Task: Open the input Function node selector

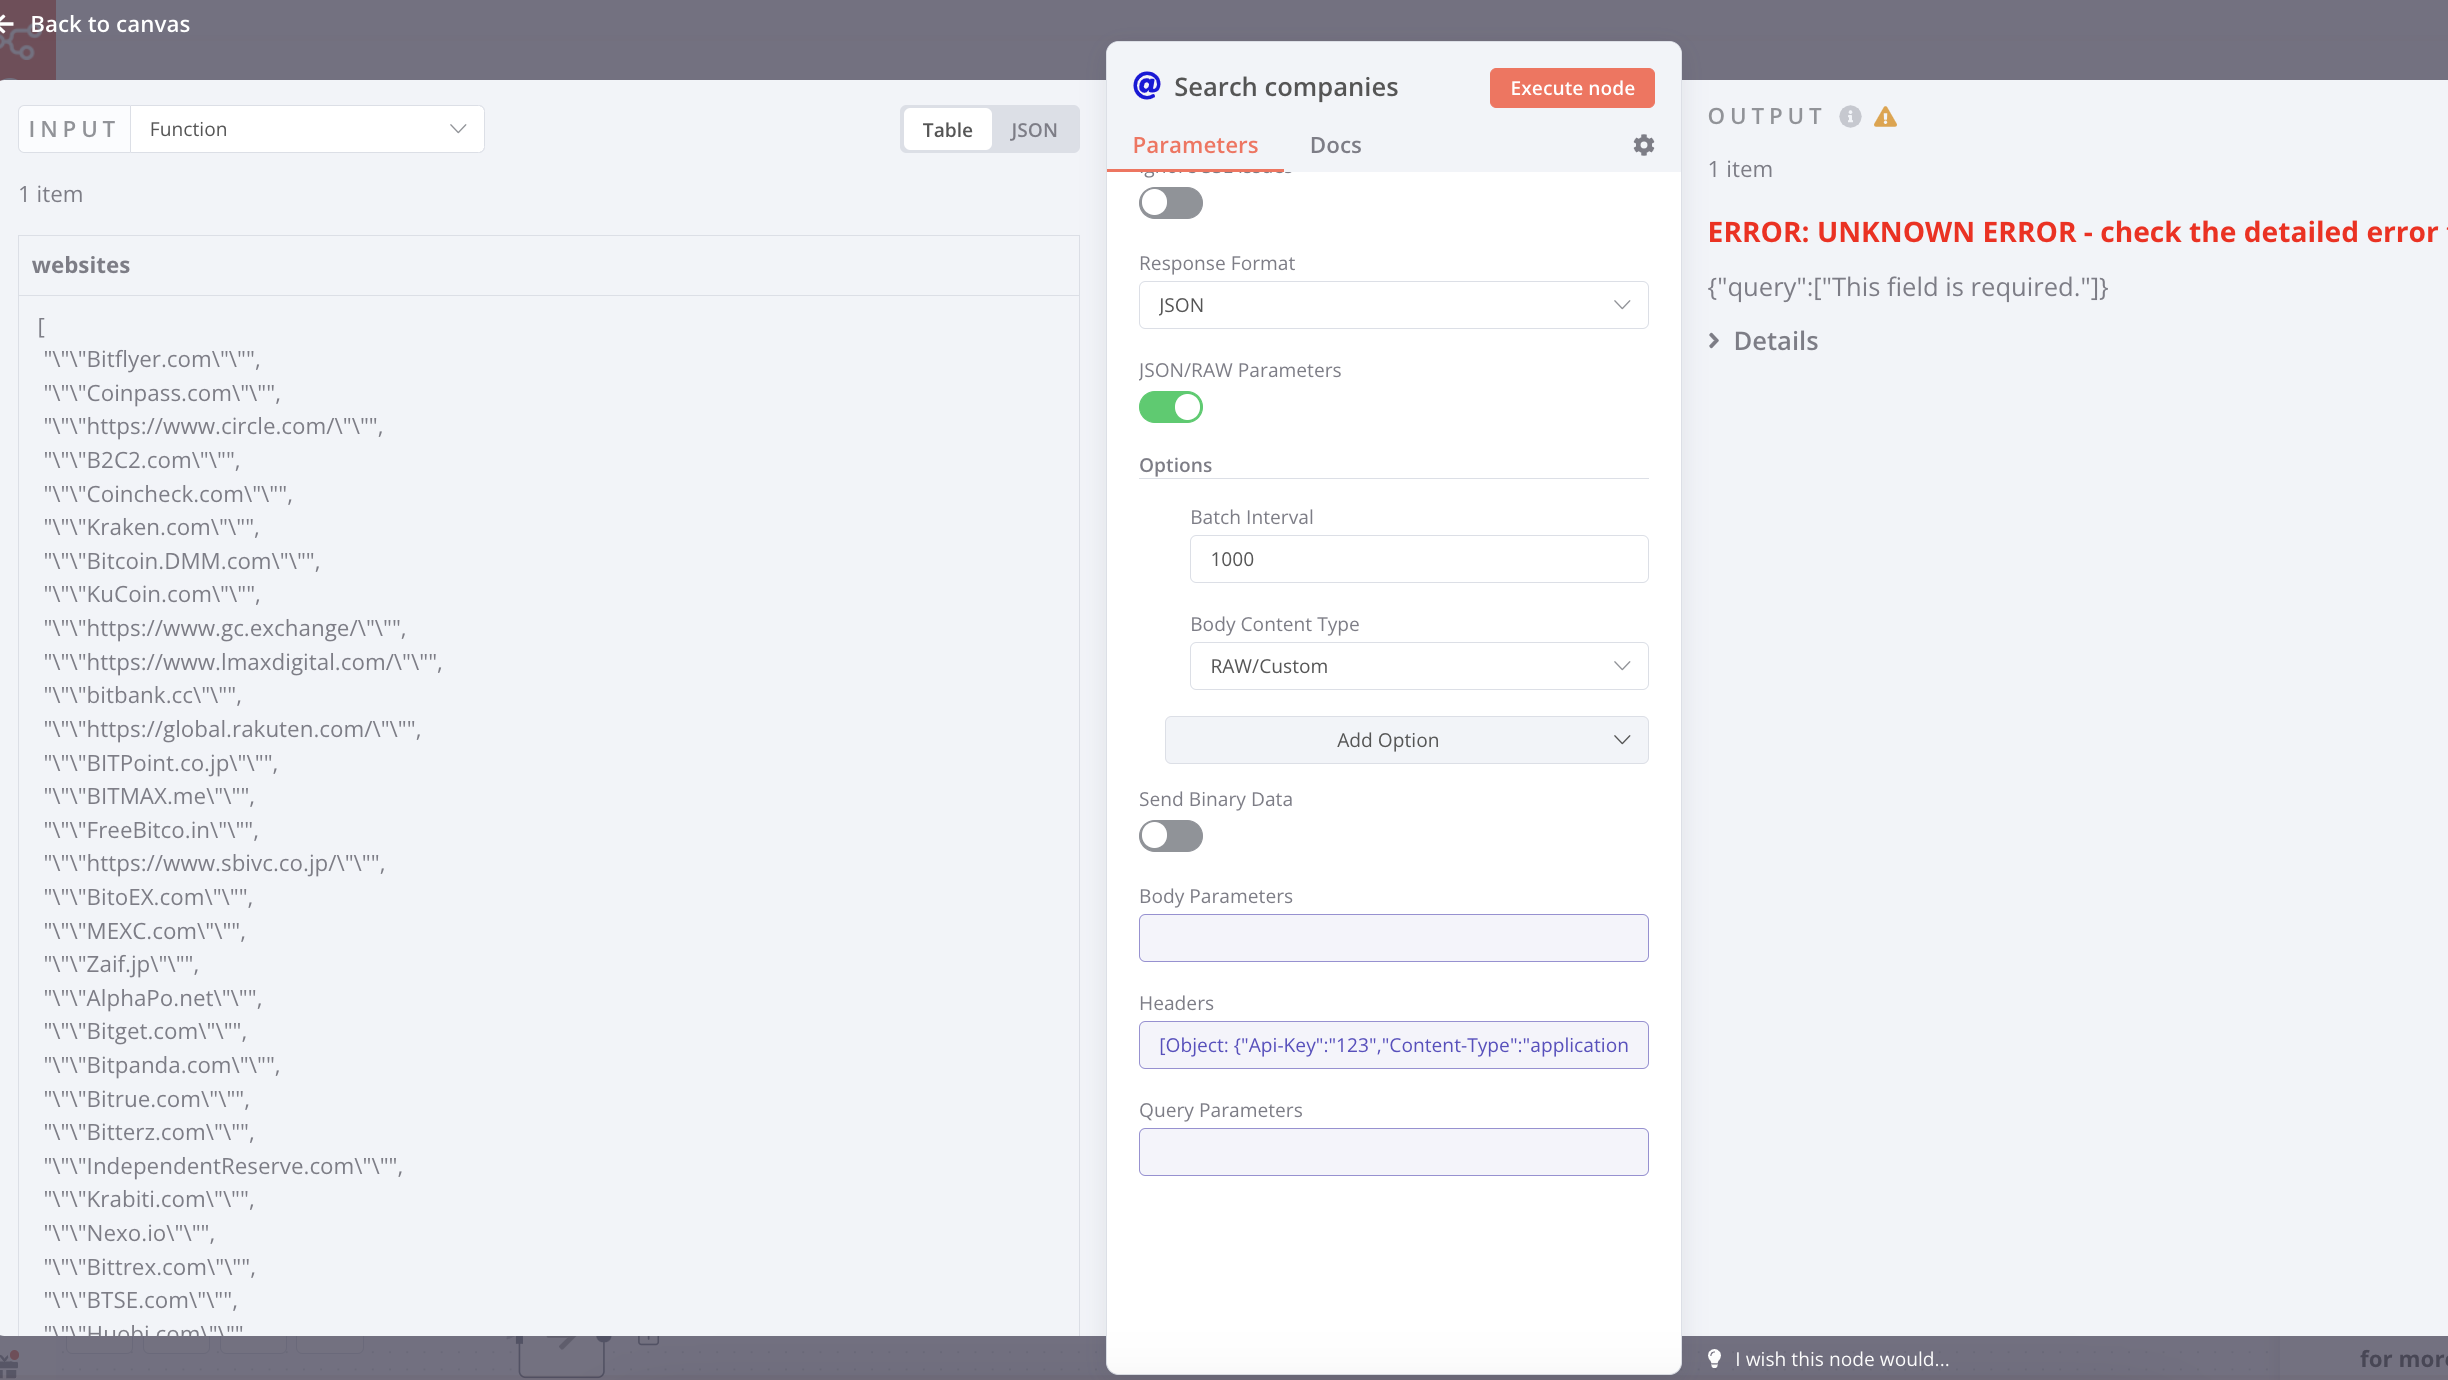Action: [306, 129]
